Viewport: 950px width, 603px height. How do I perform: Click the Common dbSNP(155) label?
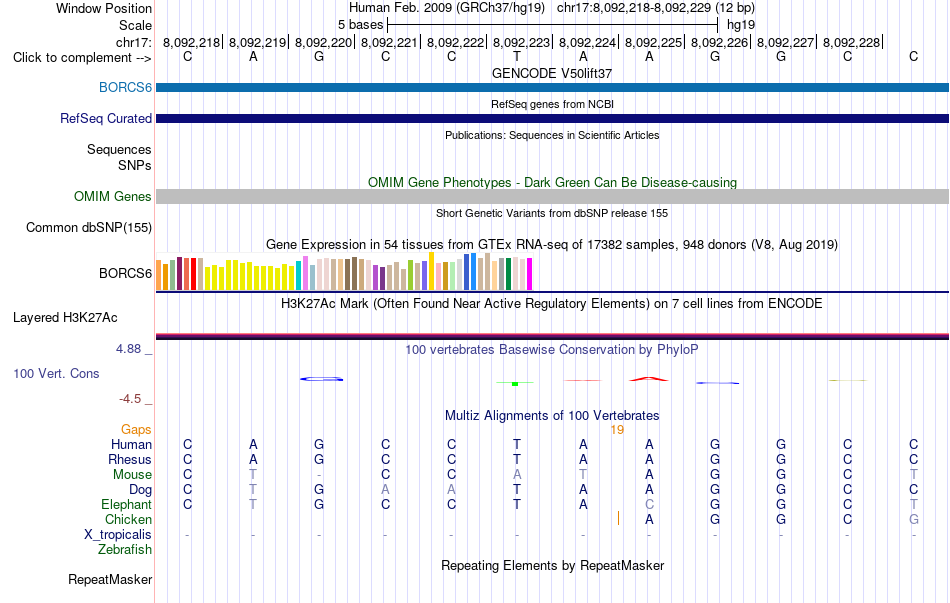point(89,227)
